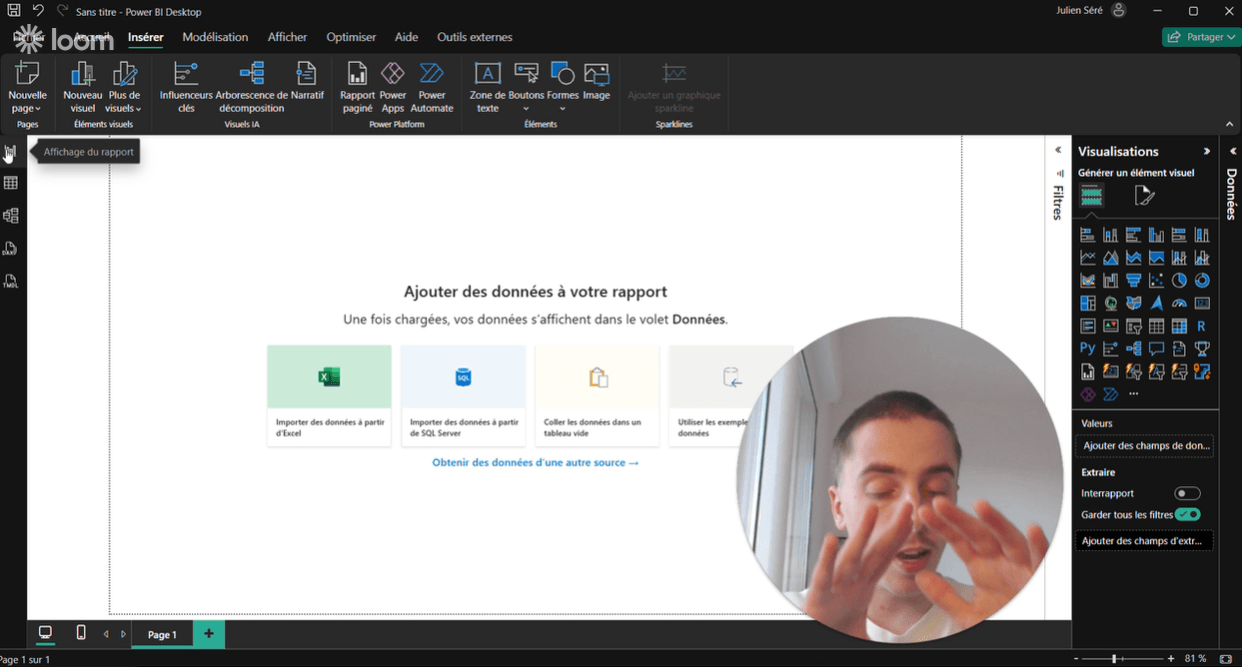Expand the Filtres pane chevron
1242x667 pixels.
point(1058,150)
